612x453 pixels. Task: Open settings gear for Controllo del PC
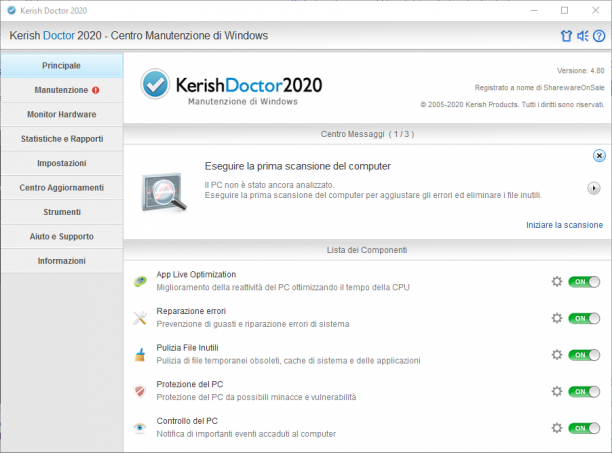[x=557, y=428]
